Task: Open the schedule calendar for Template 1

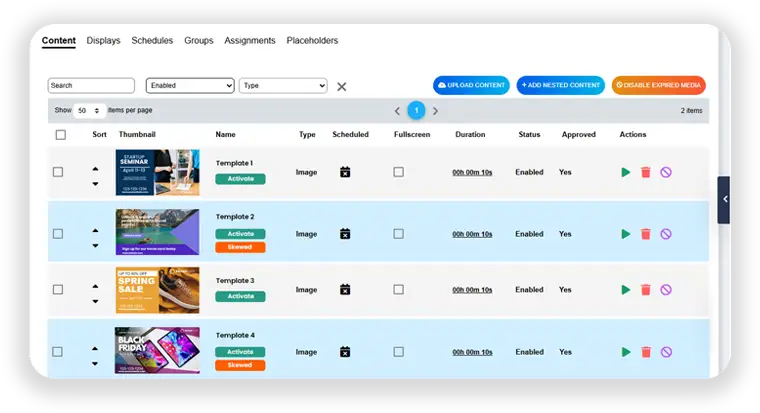Action: (345, 172)
